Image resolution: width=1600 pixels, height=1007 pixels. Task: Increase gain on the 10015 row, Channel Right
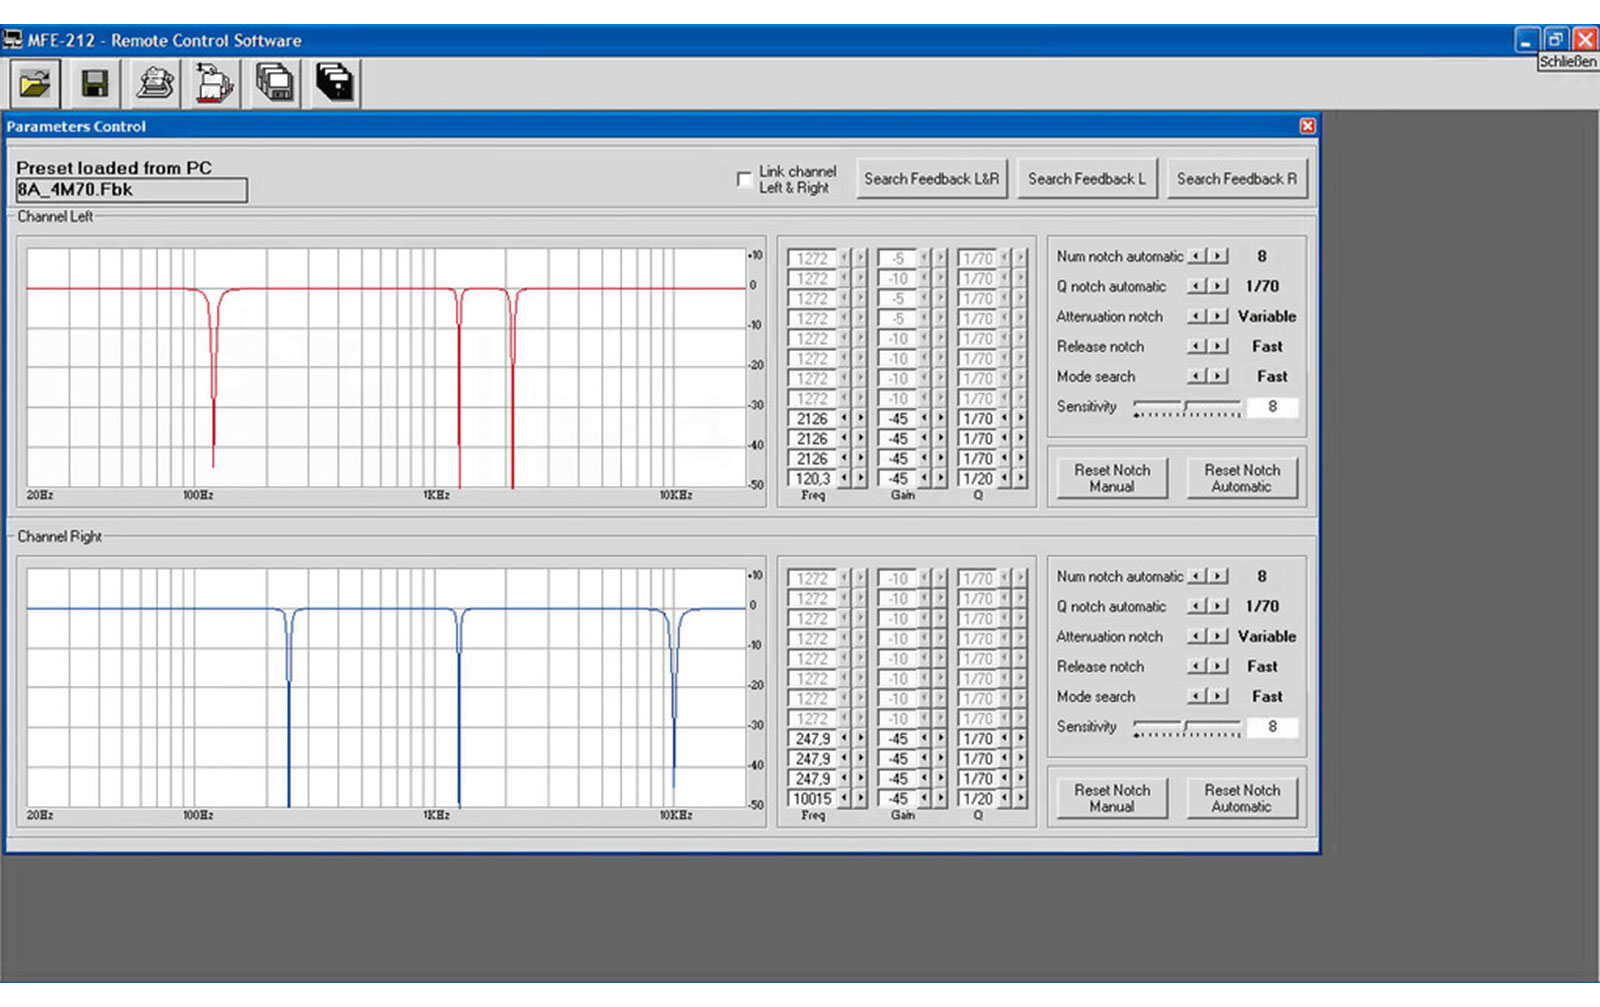pos(941,798)
